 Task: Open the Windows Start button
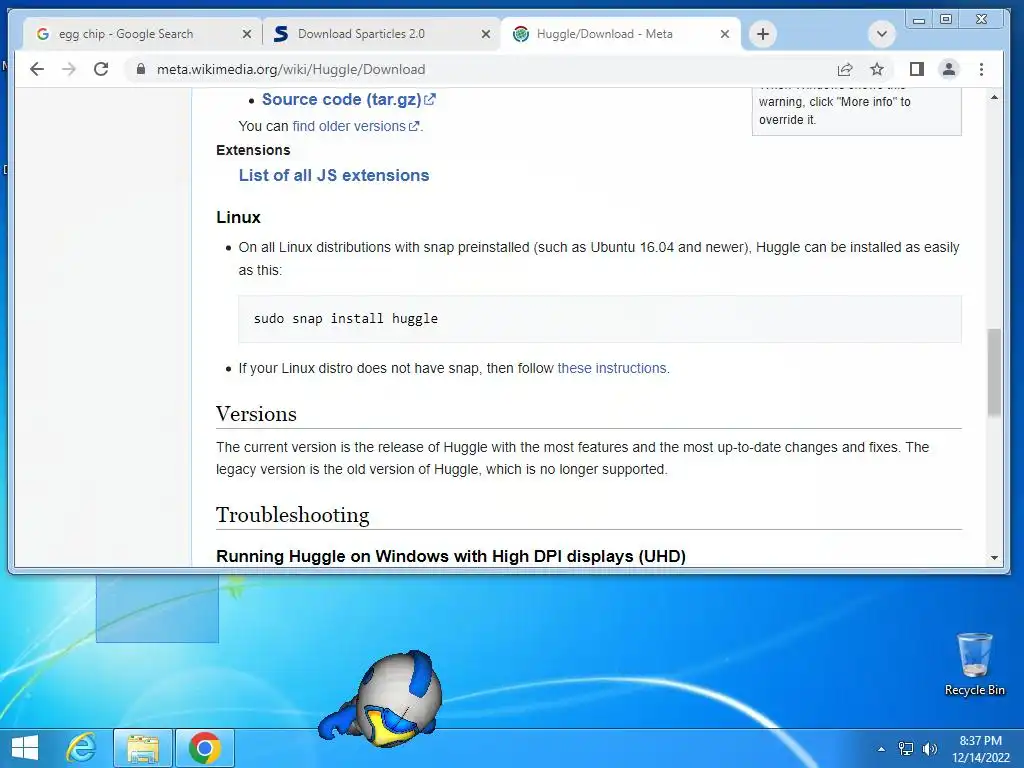click(x=25, y=748)
